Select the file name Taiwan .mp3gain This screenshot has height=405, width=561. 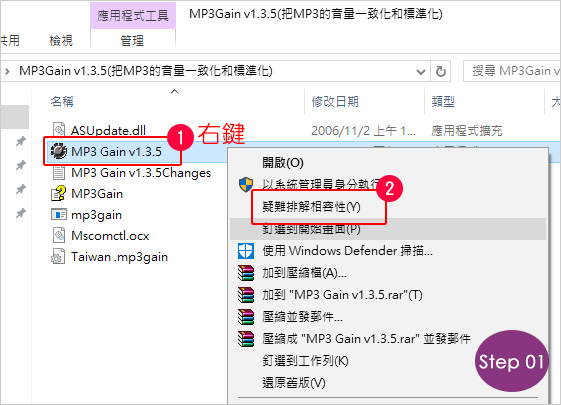pyautogui.click(x=119, y=257)
